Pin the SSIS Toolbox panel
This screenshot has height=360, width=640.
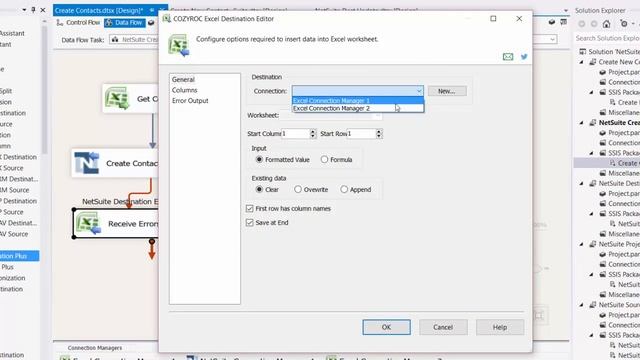click(33, 10)
